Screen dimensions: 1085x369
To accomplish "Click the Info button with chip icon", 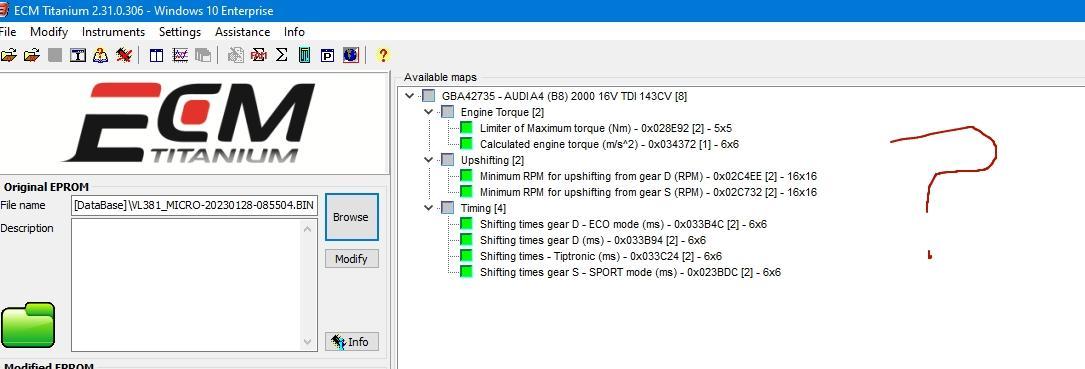I will point(352,342).
